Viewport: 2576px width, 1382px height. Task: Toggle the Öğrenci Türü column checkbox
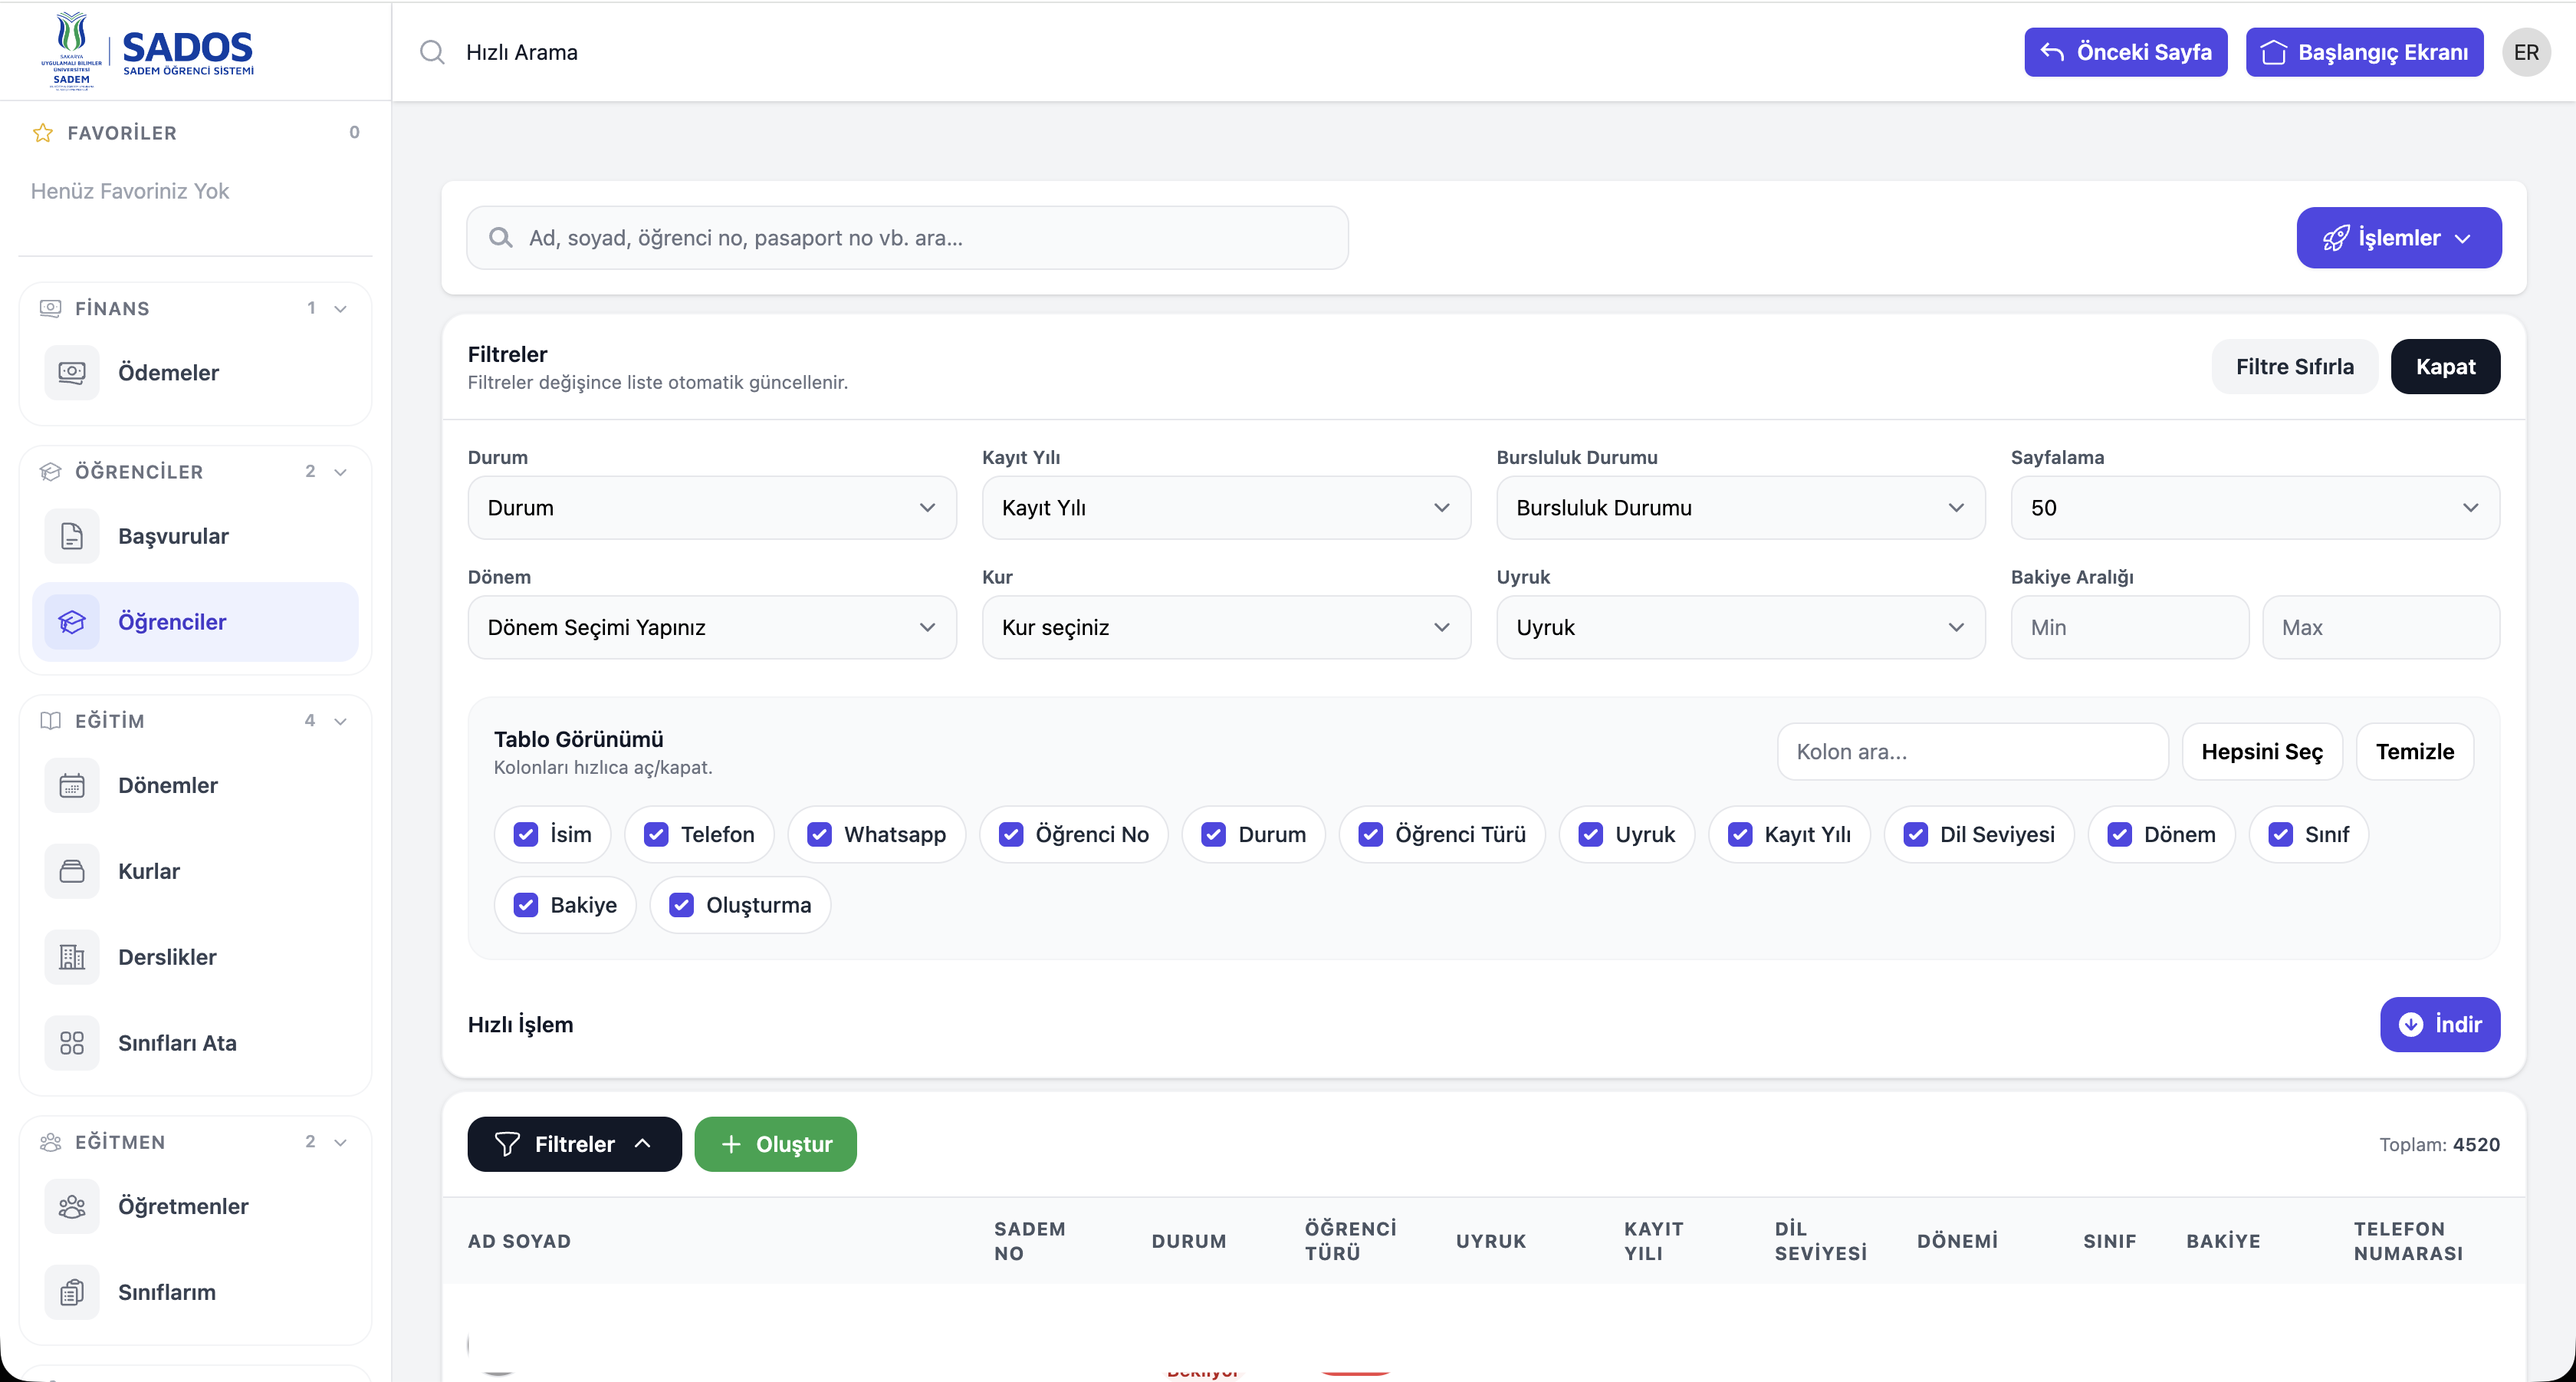coord(1371,834)
